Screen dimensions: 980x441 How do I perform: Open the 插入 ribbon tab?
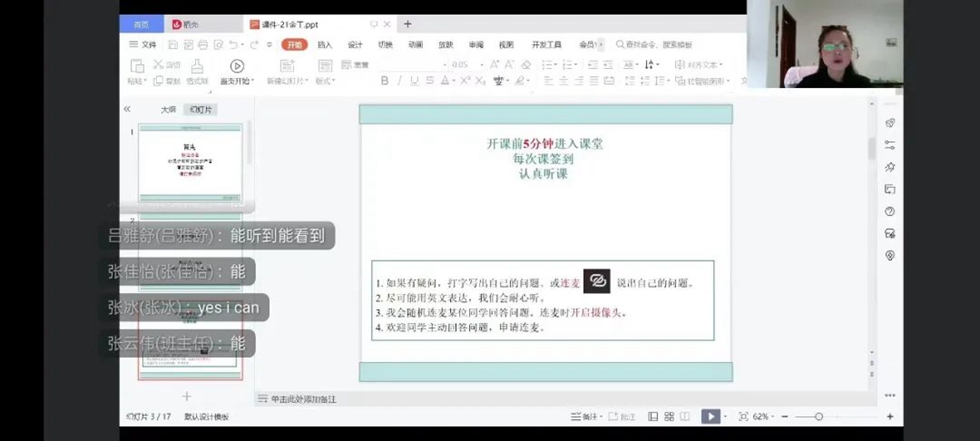(x=325, y=44)
